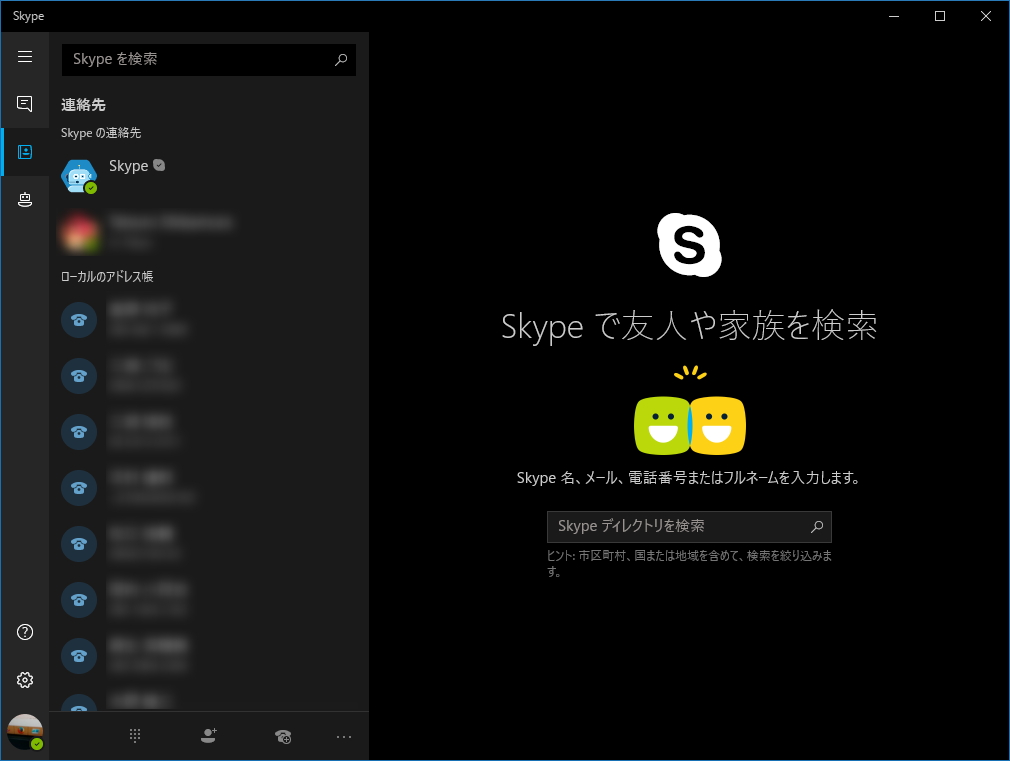Viewport: 1010px width, 761px height.
Task: Select blurred contact with colorful avatar
Action: (209, 232)
